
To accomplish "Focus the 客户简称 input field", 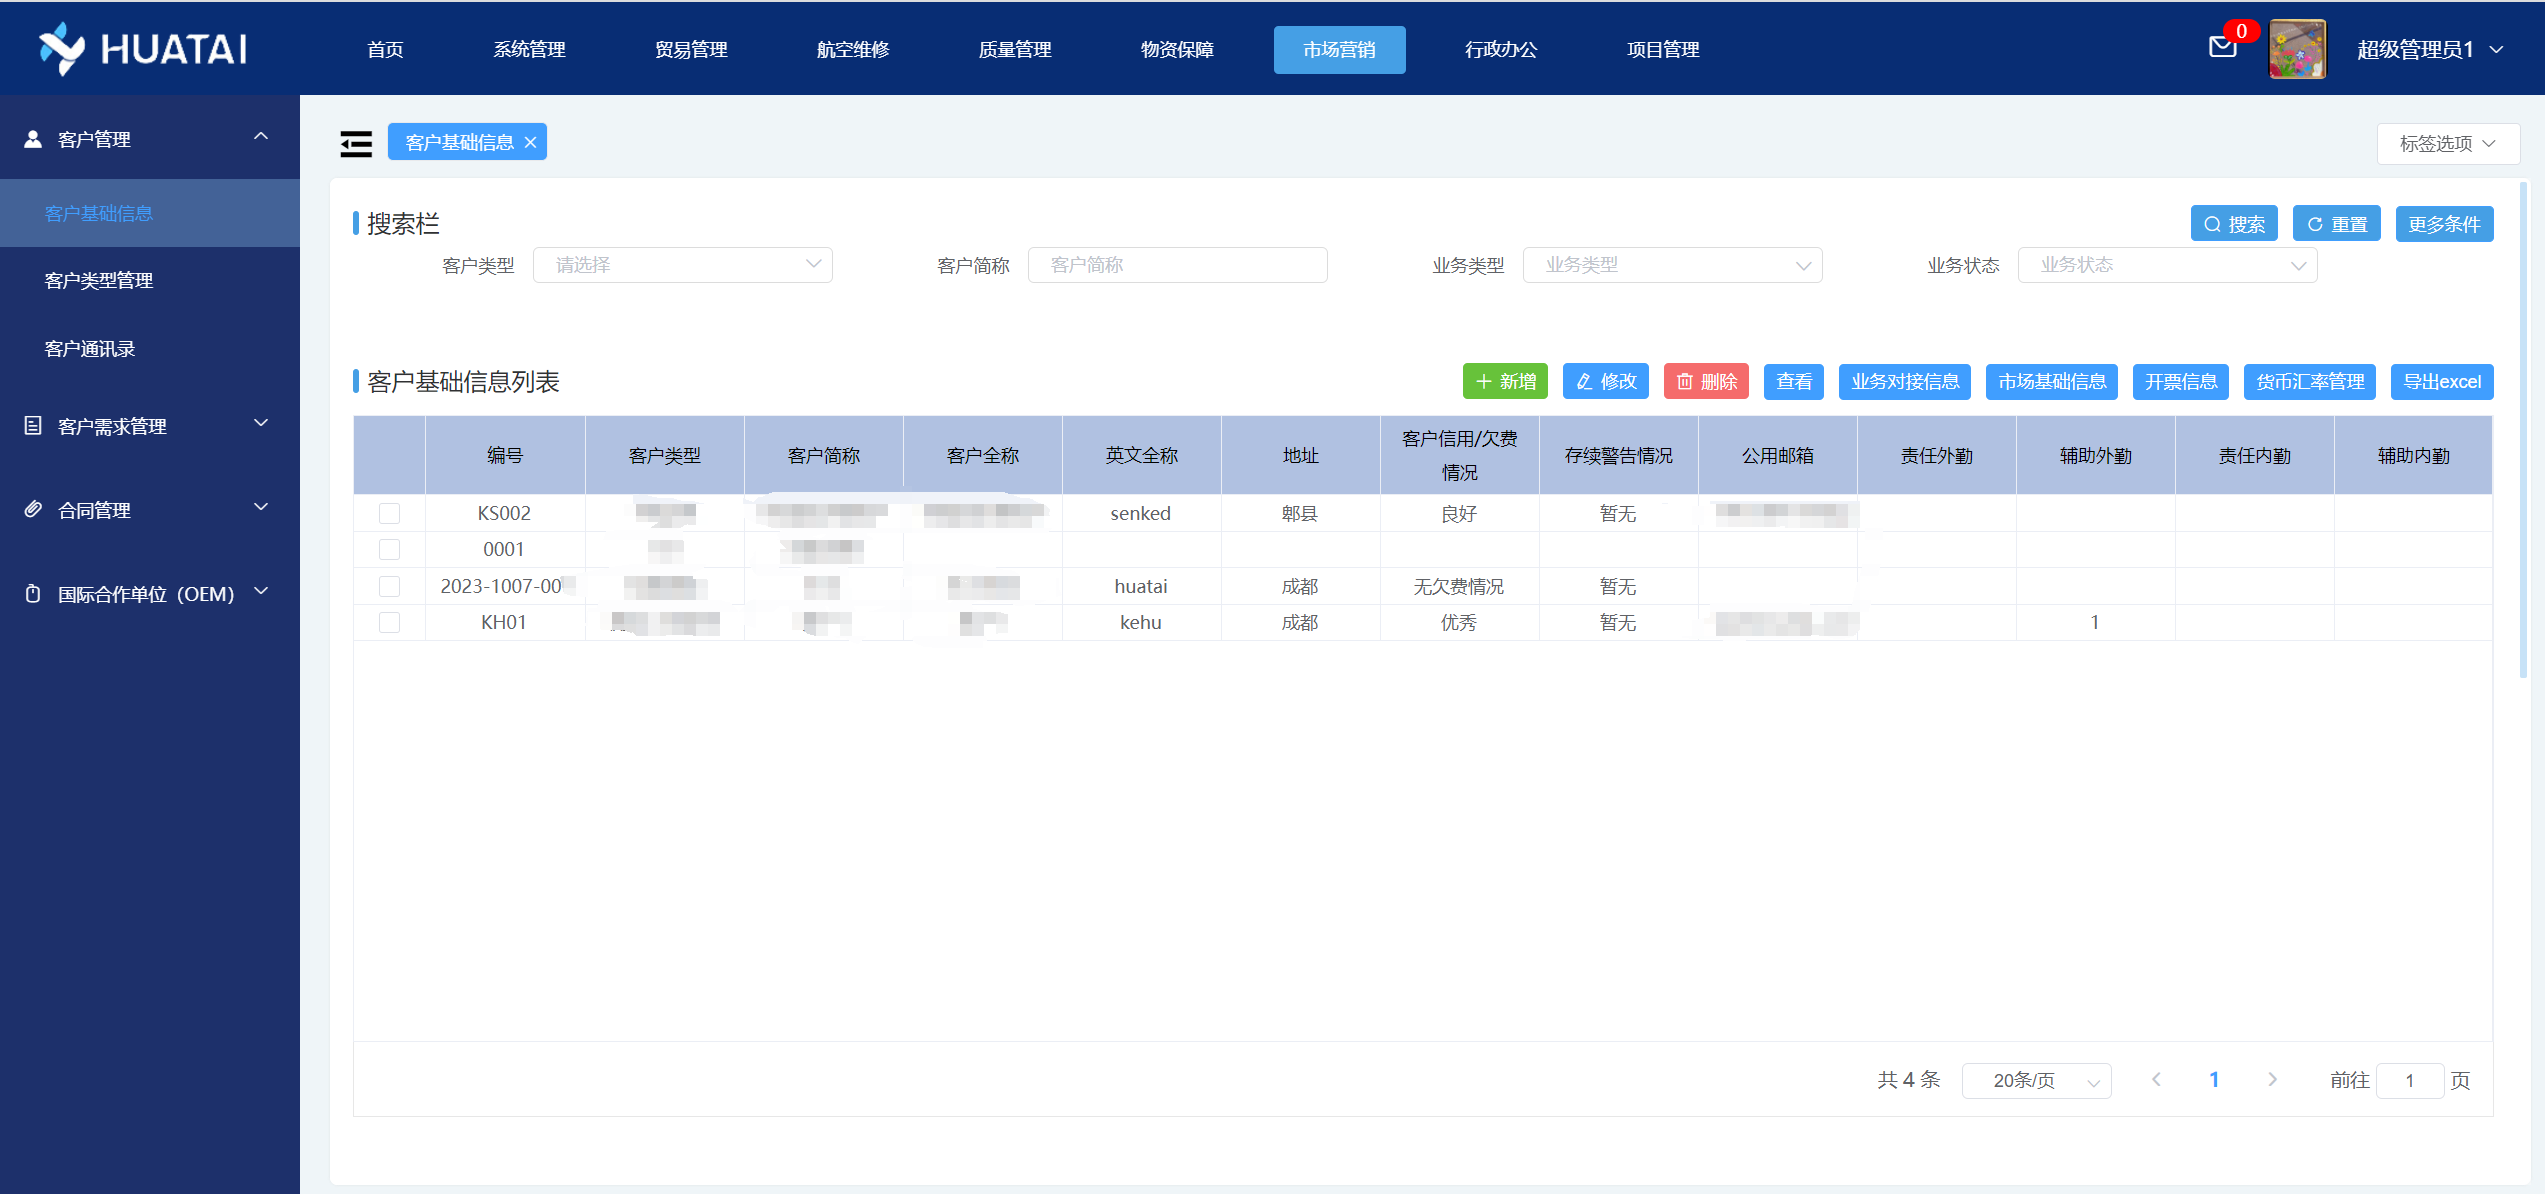I will [x=1177, y=265].
